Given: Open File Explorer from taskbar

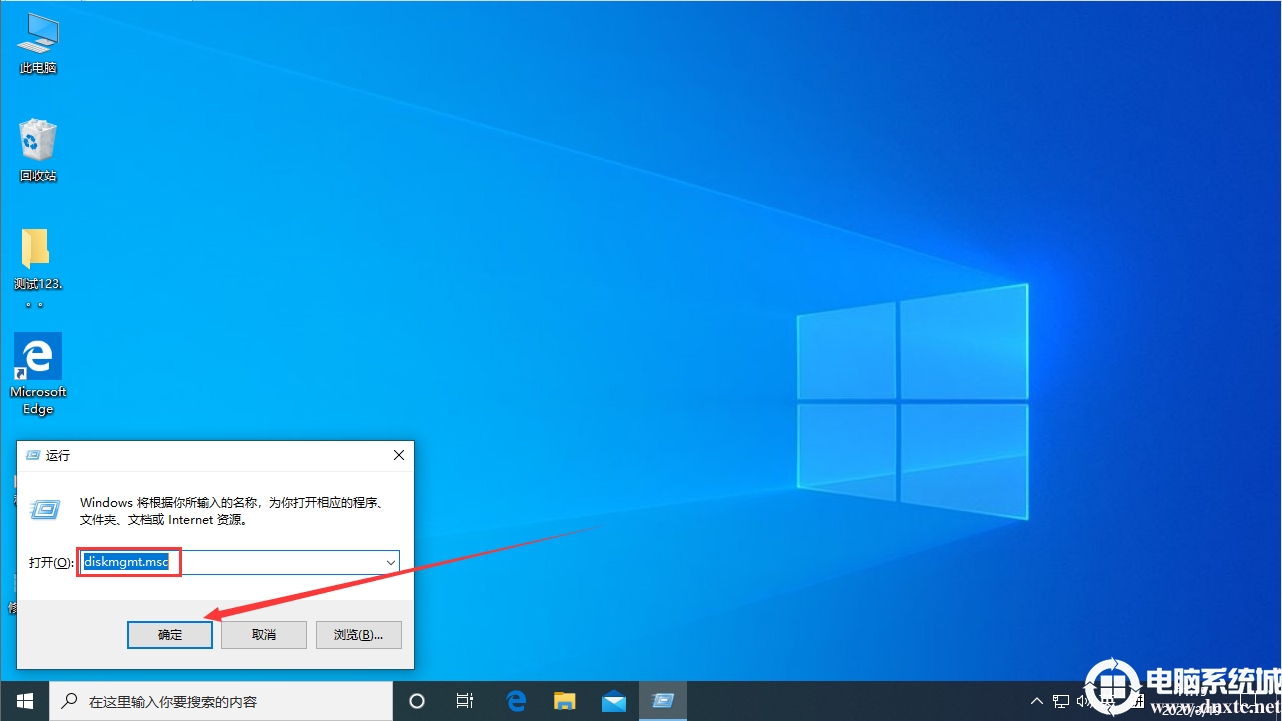Looking at the screenshot, I should [565, 701].
